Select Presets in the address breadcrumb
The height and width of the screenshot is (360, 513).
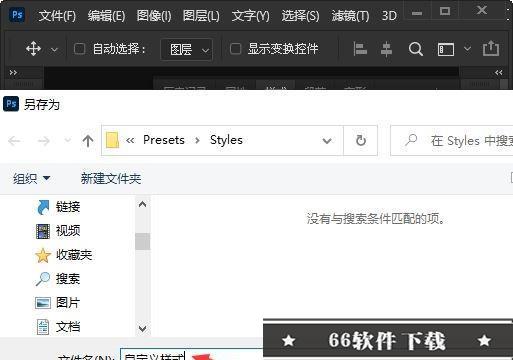164,140
